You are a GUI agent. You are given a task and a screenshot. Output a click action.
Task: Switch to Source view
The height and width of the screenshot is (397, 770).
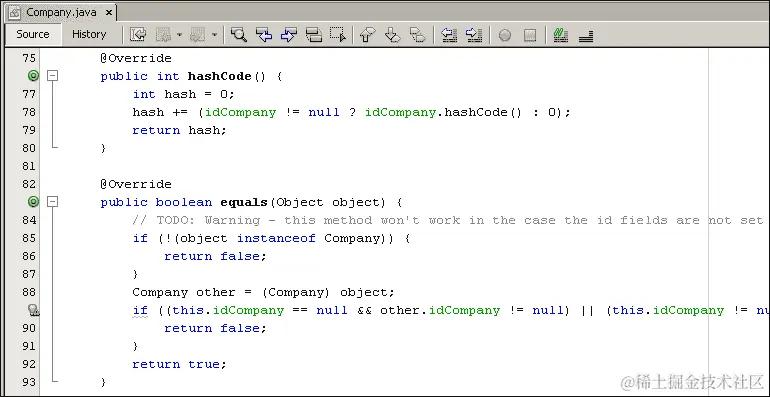[33, 34]
